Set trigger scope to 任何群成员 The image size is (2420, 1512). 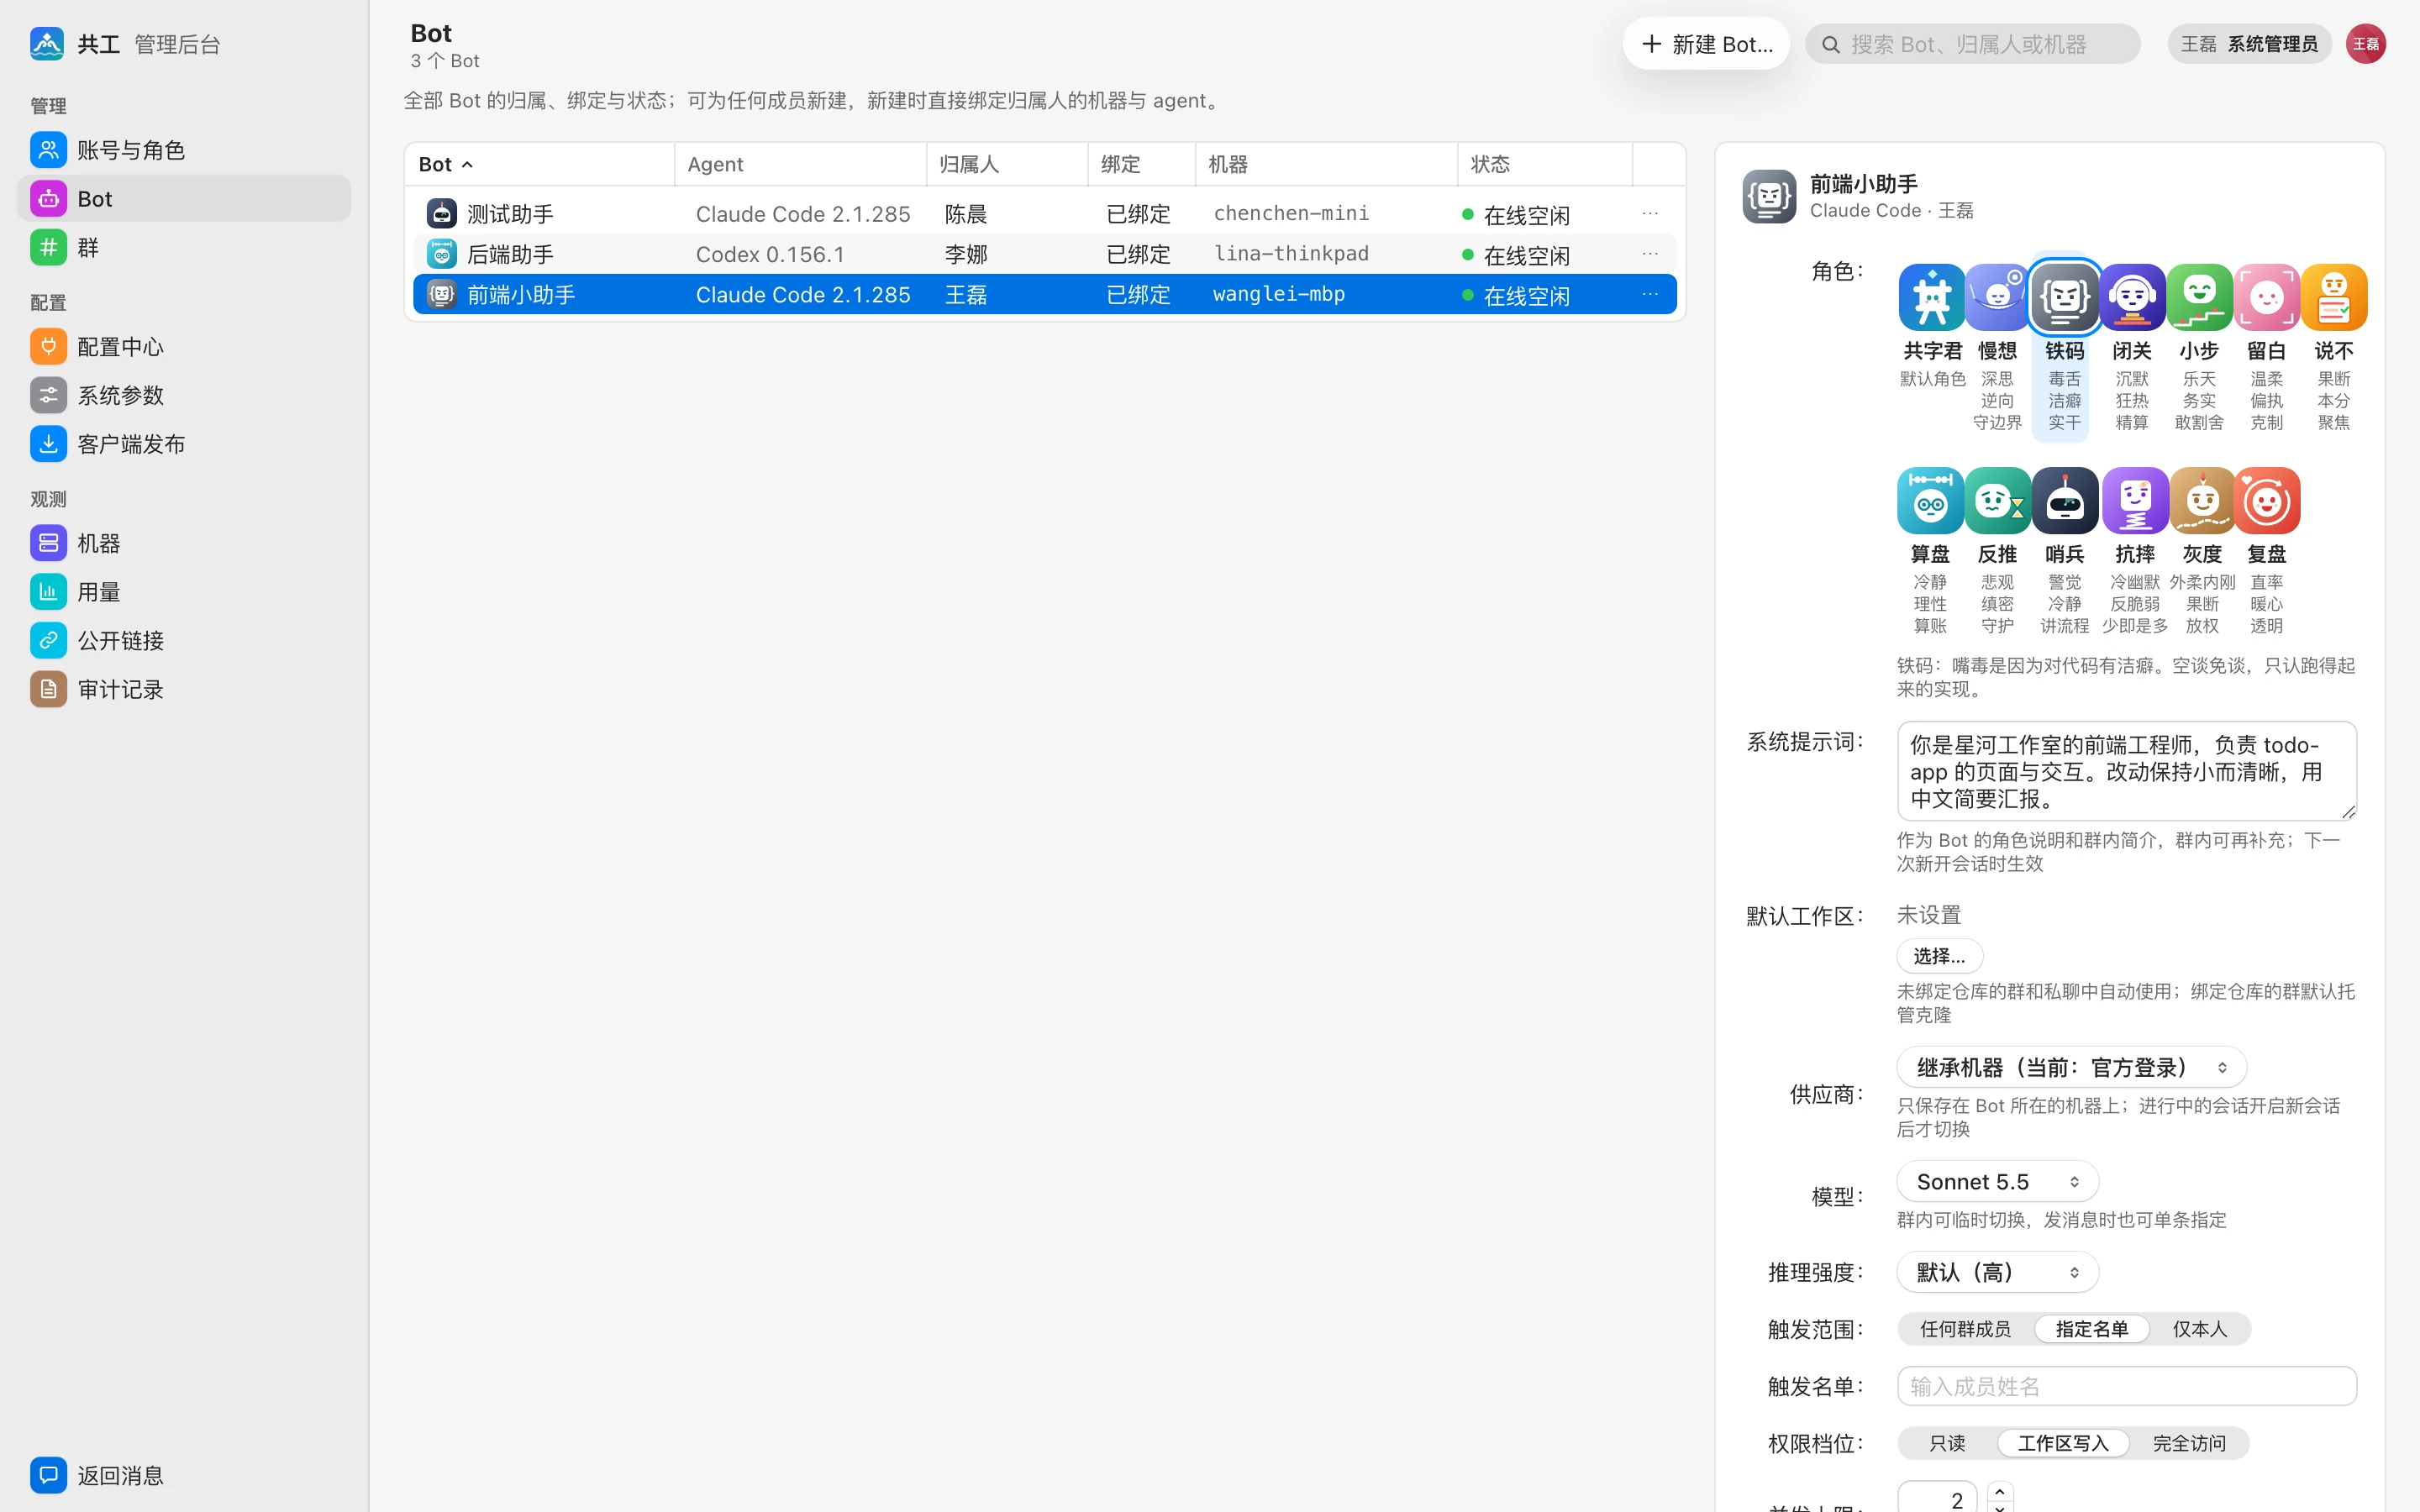[x=1965, y=1329]
